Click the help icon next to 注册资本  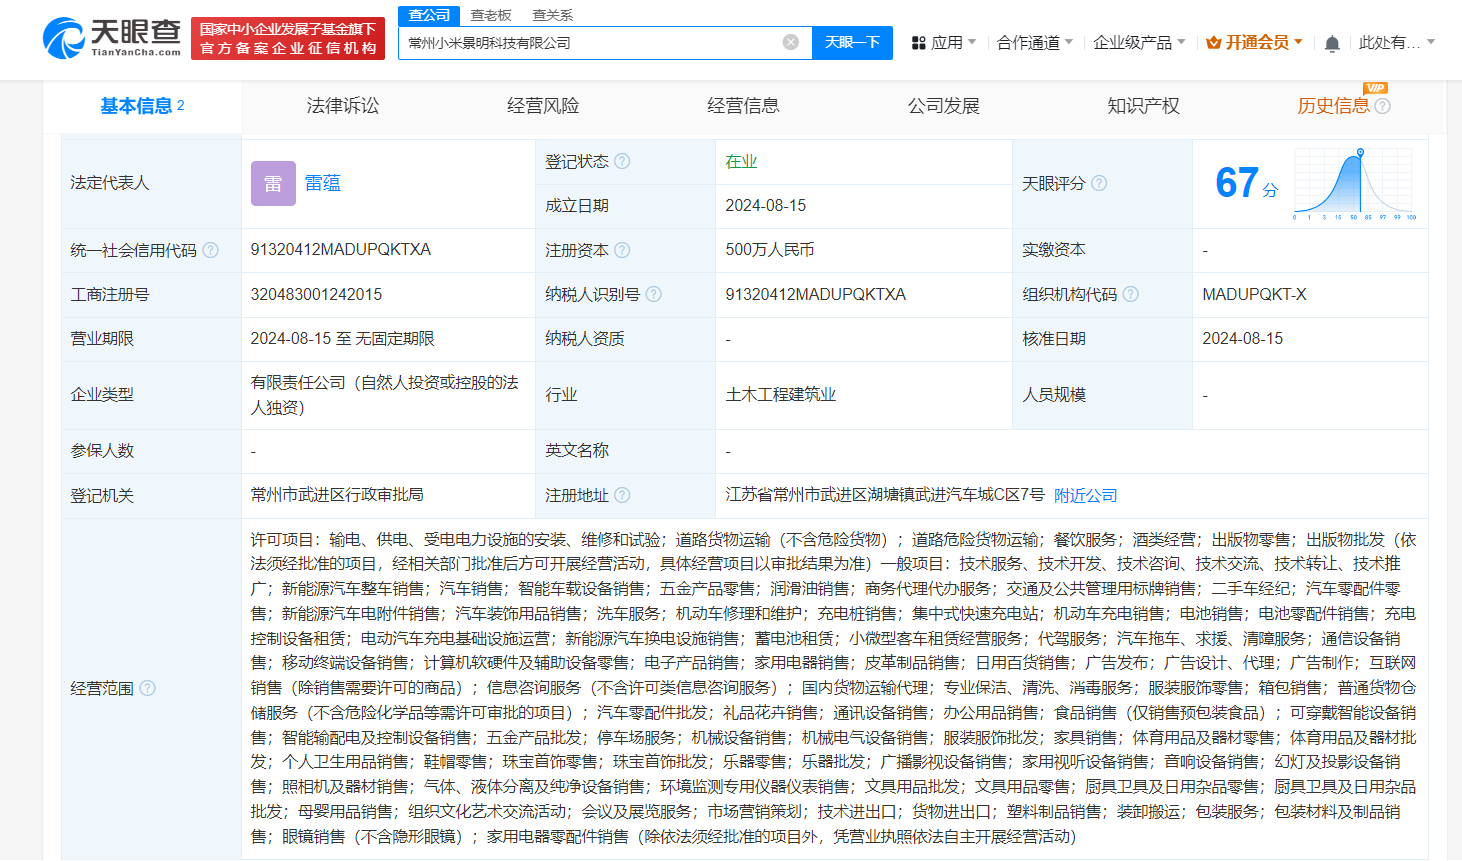coord(624,250)
